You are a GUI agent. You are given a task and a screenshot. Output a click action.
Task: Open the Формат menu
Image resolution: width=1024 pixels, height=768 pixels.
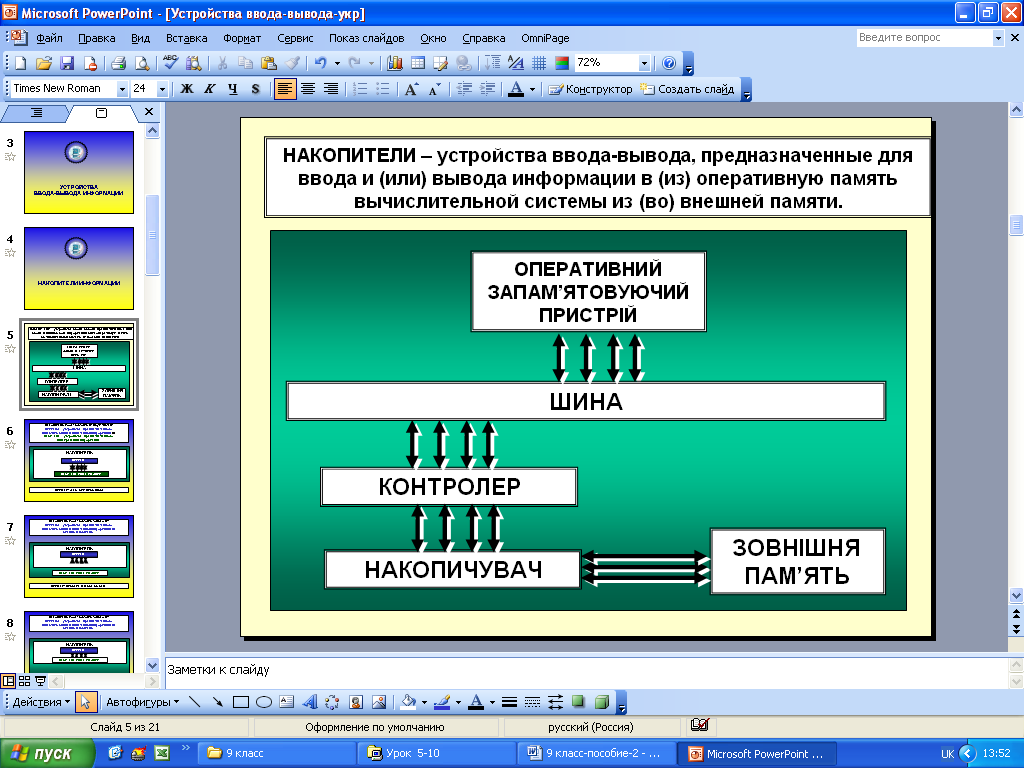coord(242,38)
